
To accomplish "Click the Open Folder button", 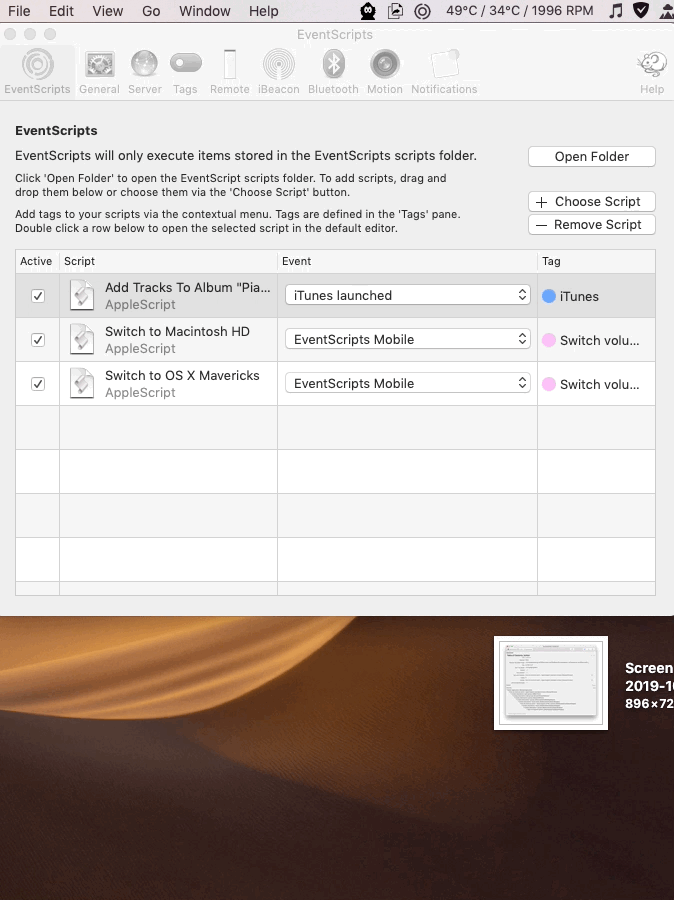I will tap(591, 157).
